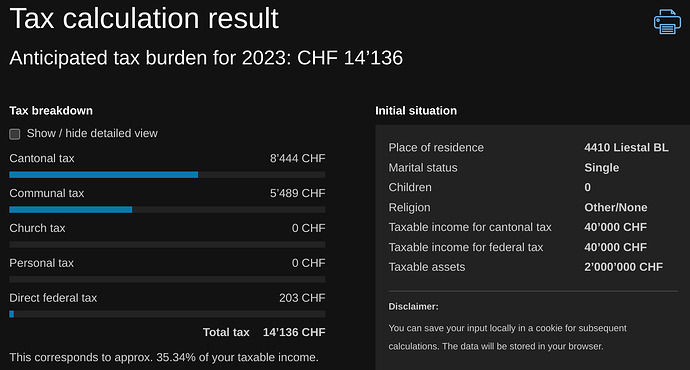690x370 pixels.
Task: Click the Show / hide detailed view label
Action: pyautogui.click(x=92, y=133)
